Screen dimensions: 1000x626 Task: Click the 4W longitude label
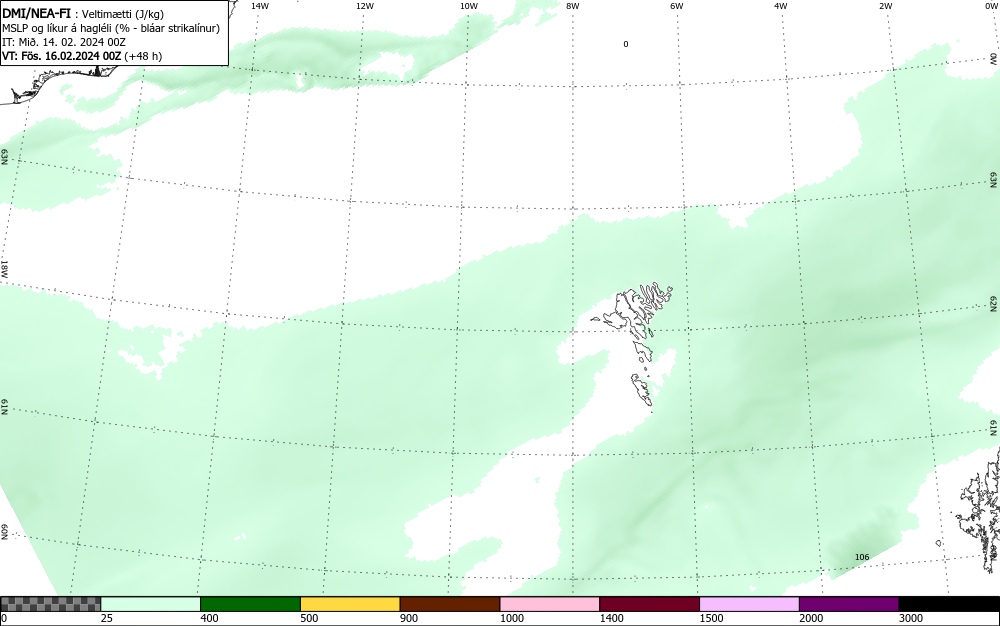point(781,6)
